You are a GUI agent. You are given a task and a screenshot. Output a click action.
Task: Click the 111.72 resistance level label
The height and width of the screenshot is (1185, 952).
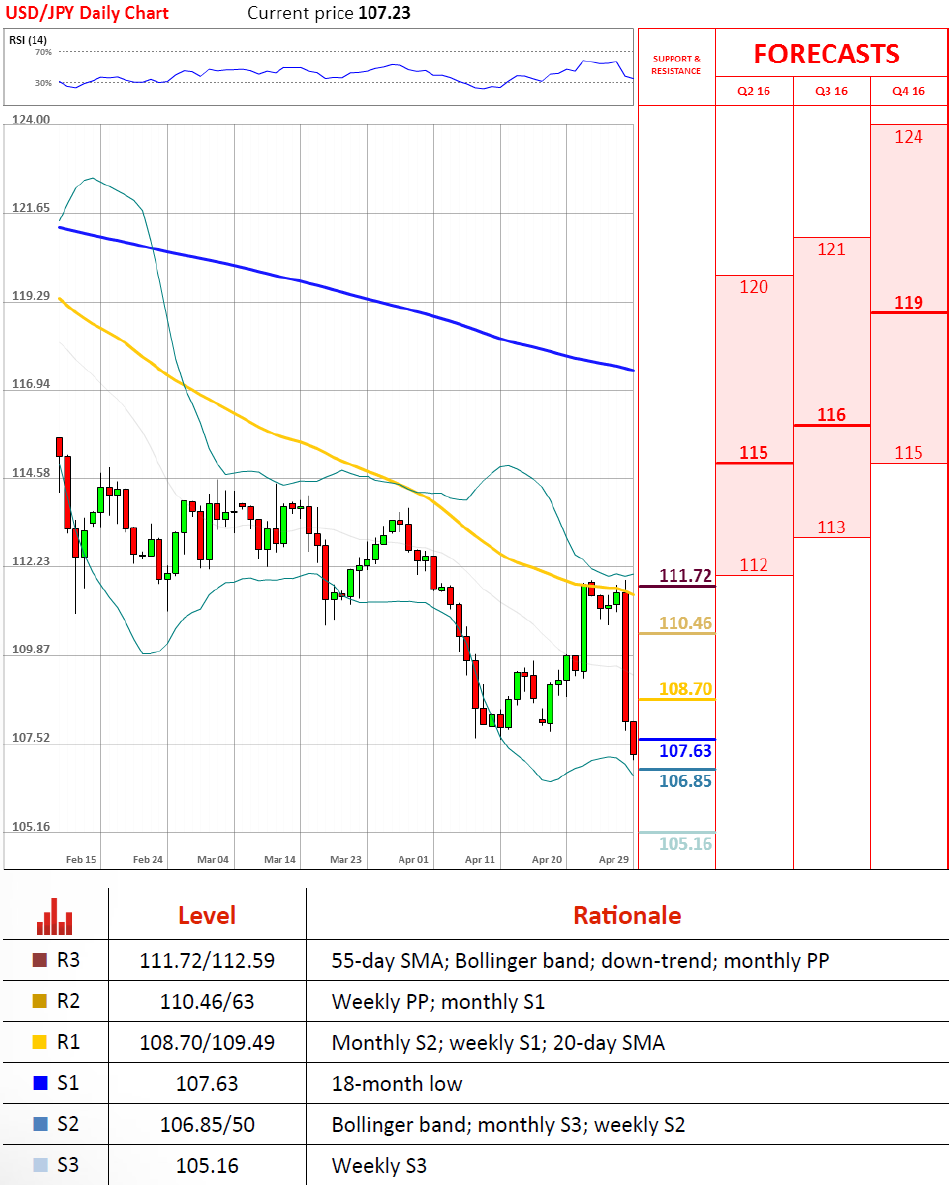point(685,576)
